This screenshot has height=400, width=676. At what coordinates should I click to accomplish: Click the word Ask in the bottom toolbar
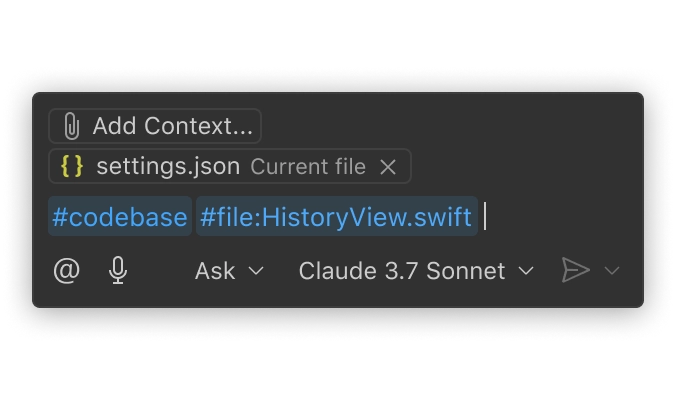tap(215, 270)
